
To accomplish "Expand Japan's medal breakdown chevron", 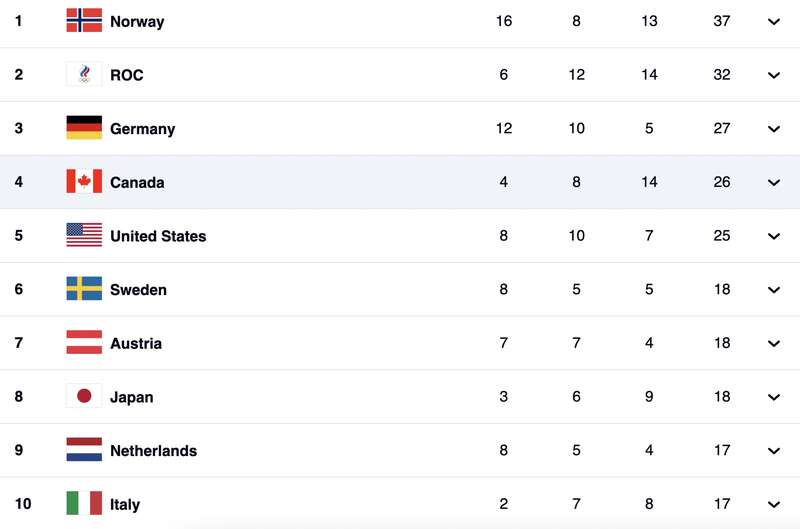I will pyautogui.click(x=773, y=397).
